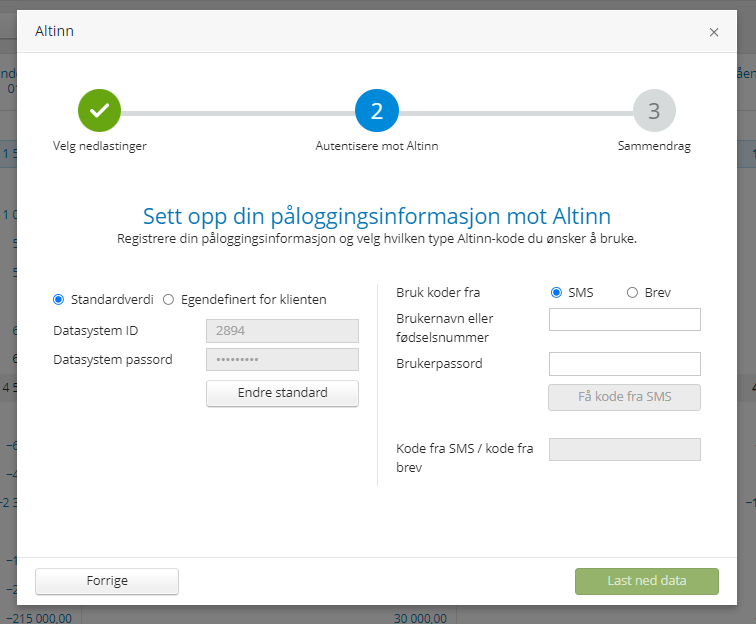Click the Datasystem ID field
Image resolution: width=756 pixels, height=624 pixels.
pyautogui.click(x=282, y=331)
